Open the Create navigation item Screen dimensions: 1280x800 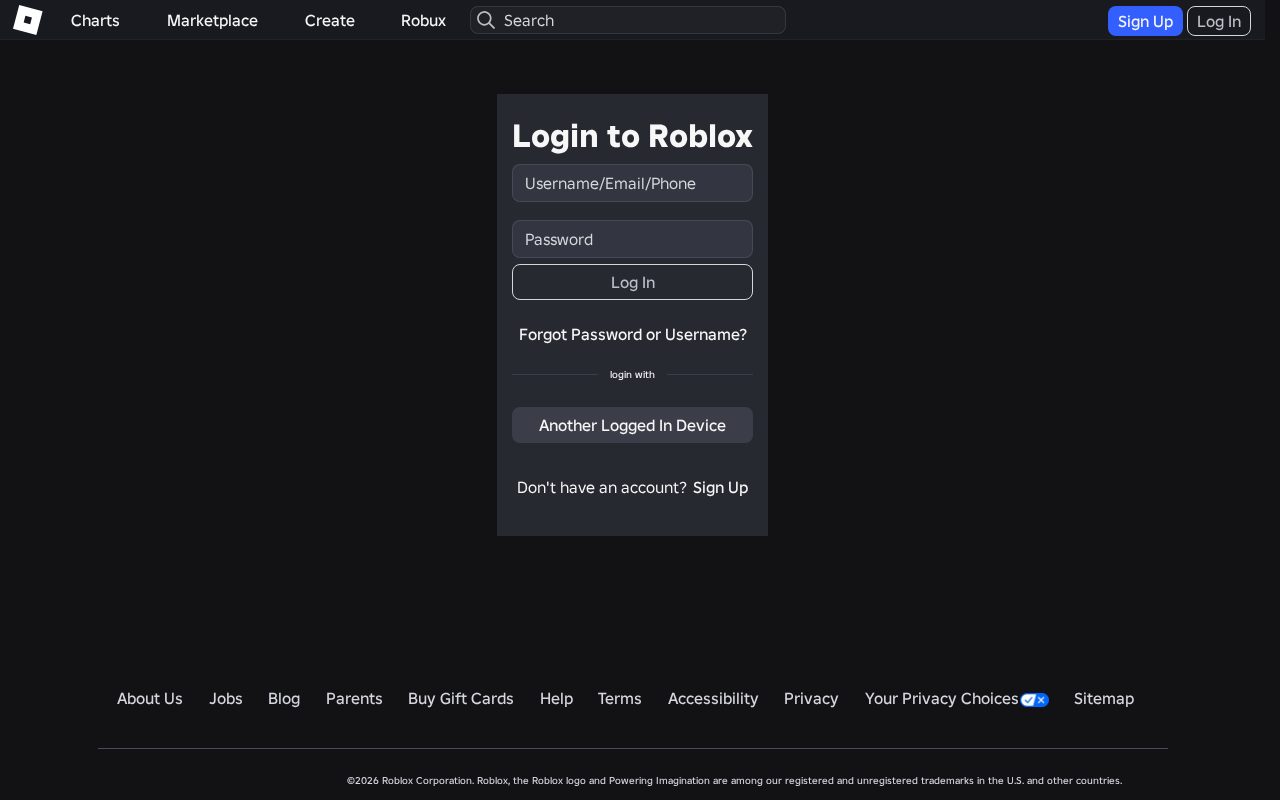point(330,20)
